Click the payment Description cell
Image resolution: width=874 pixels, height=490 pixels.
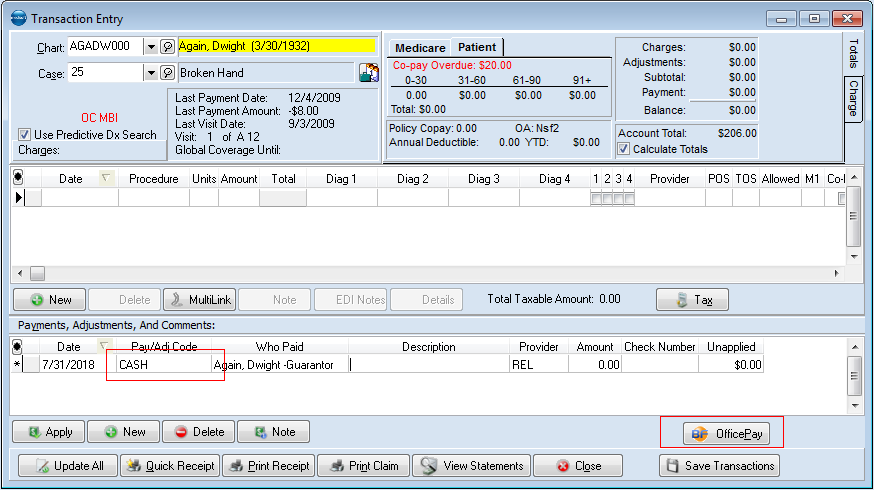429,365
